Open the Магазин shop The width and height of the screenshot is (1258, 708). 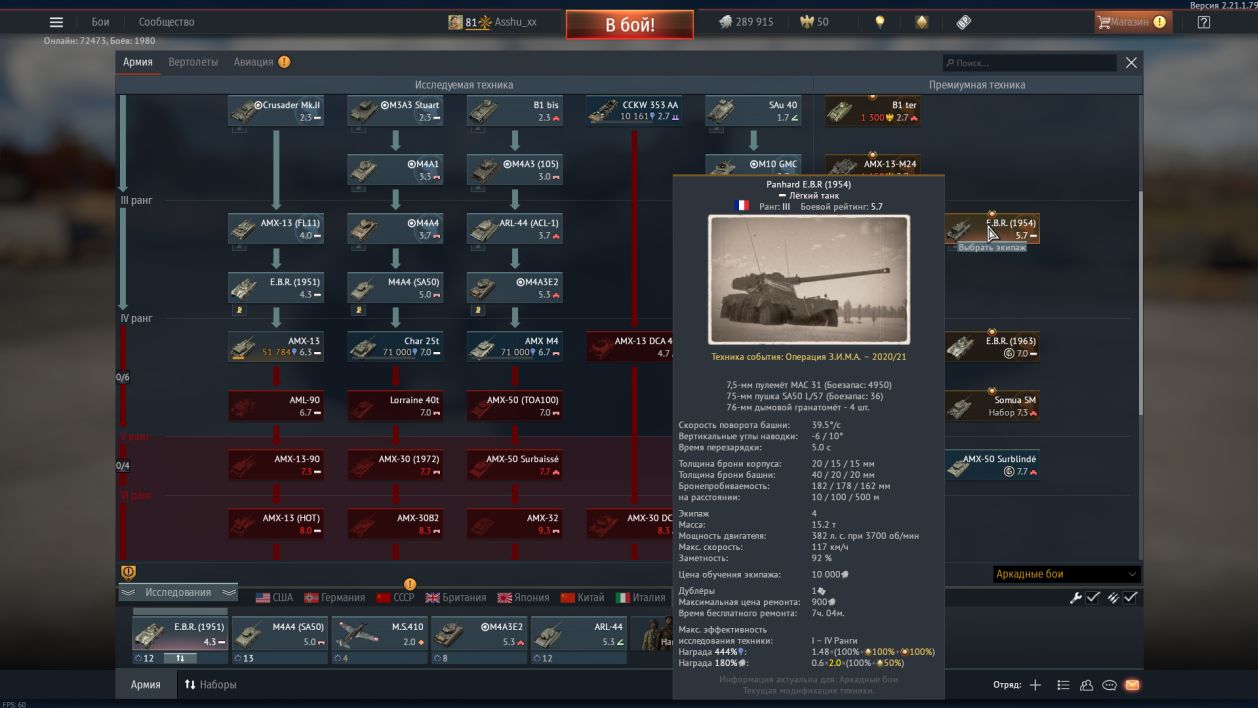pyautogui.click(x=1133, y=22)
